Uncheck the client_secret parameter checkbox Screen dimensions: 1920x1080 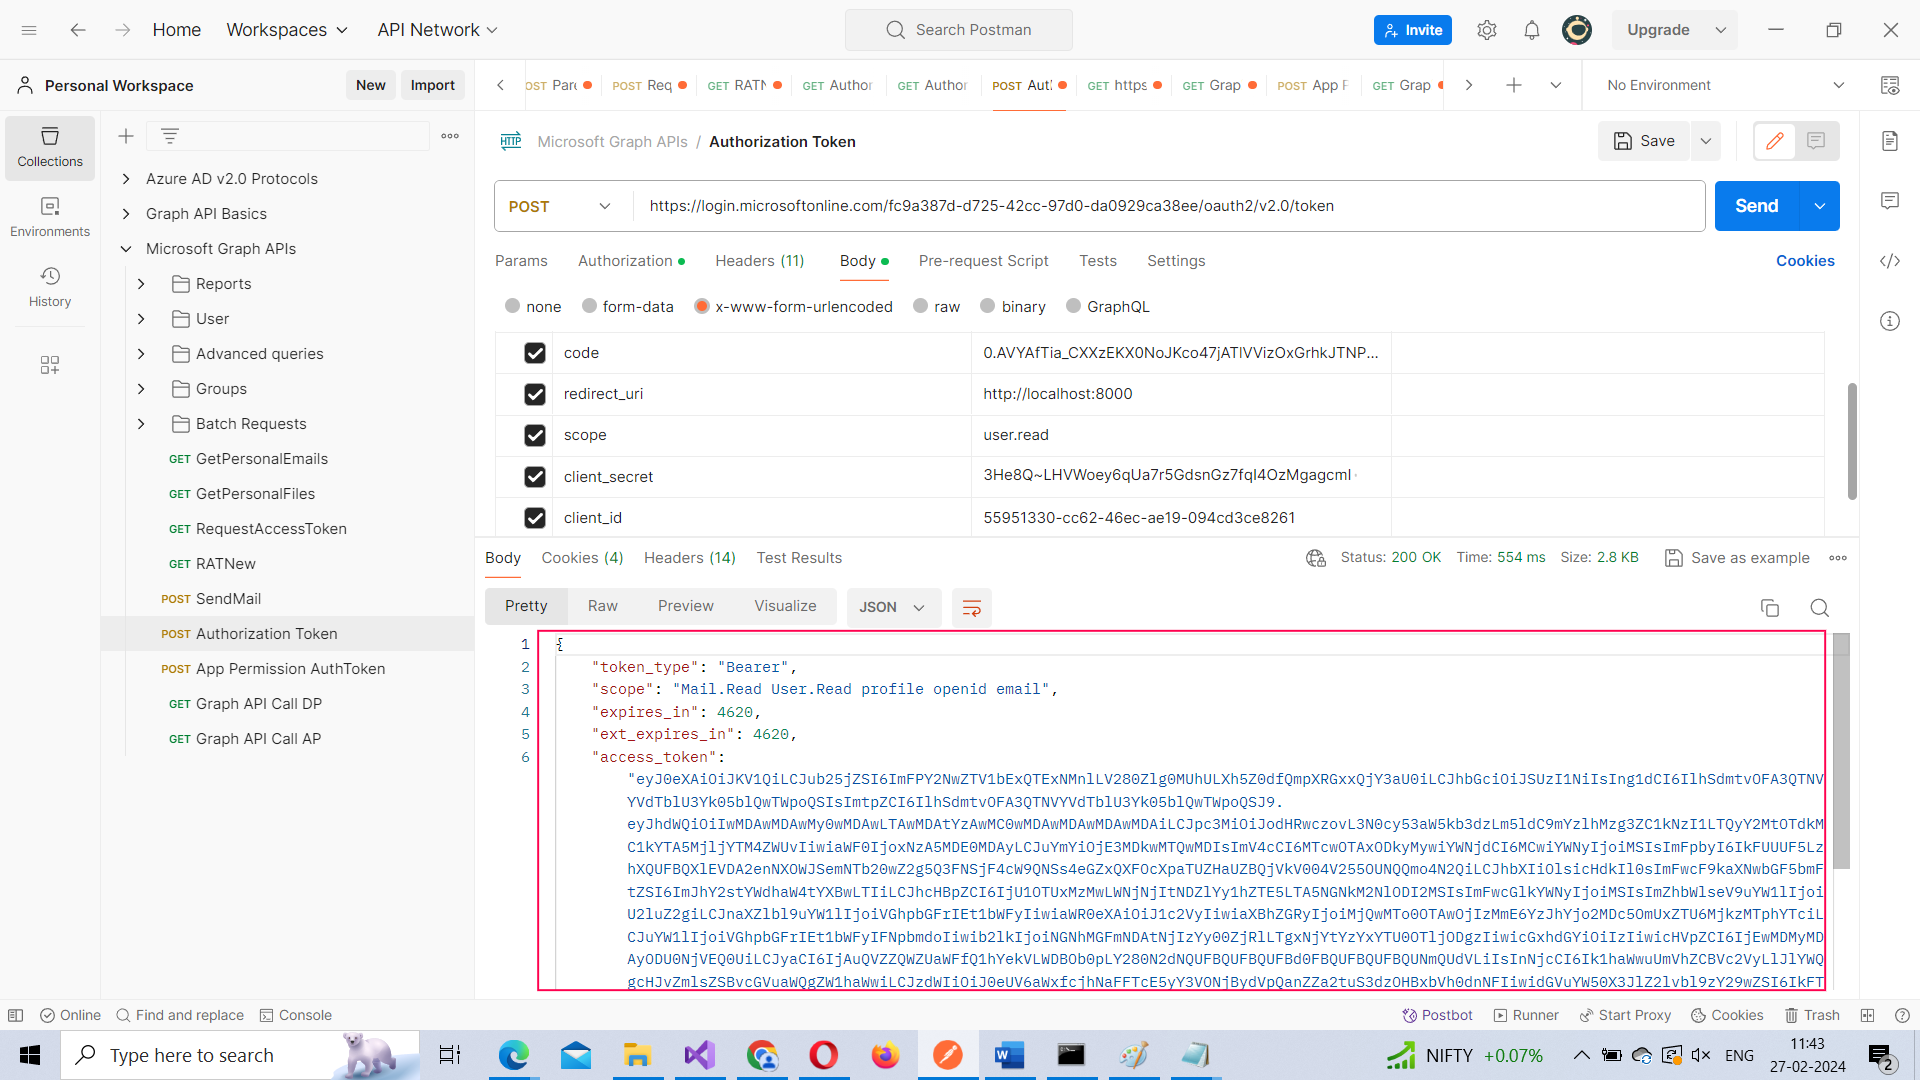pos(535,477)
